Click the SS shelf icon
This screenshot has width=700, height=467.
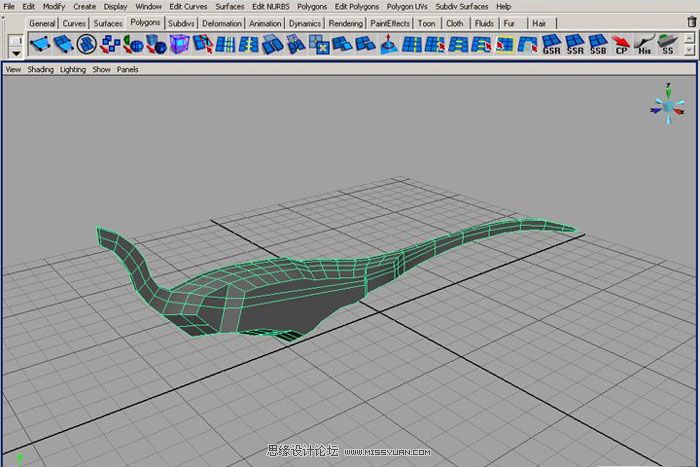[x=667, y=44]
